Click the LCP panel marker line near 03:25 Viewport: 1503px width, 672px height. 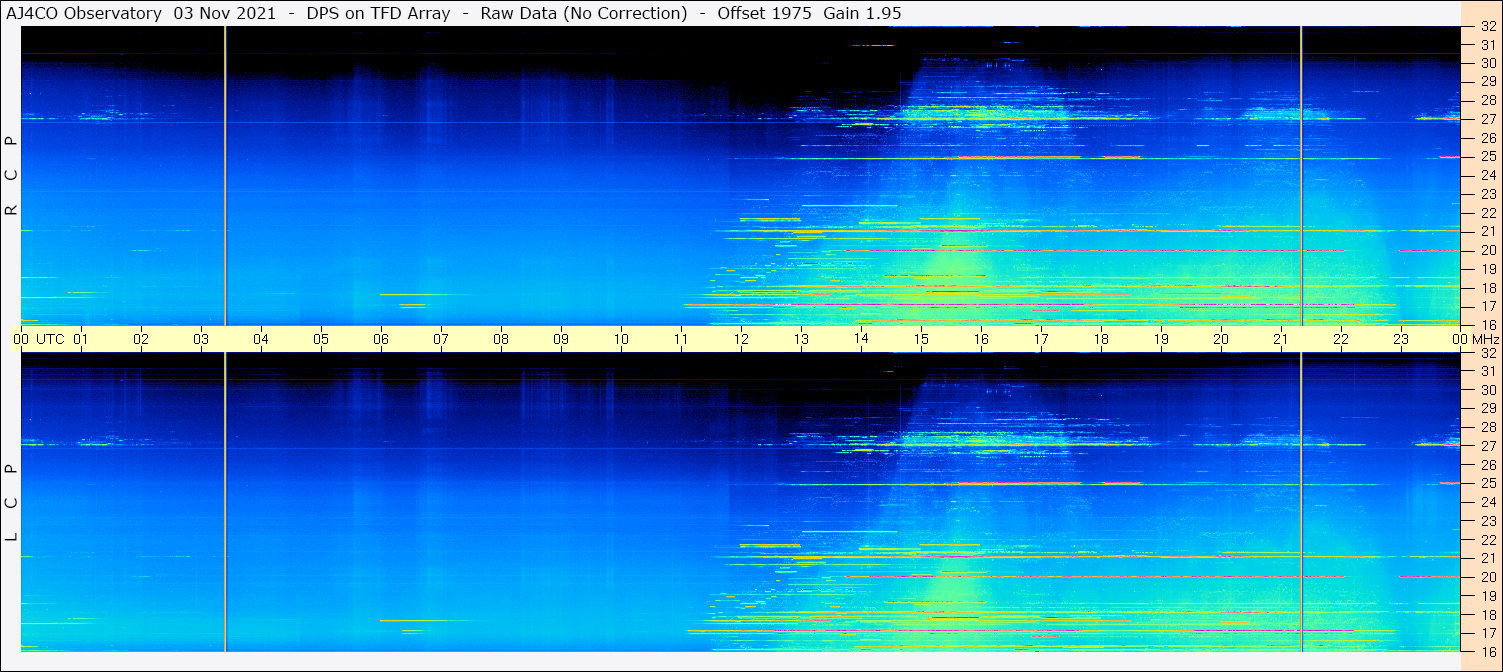225,502
